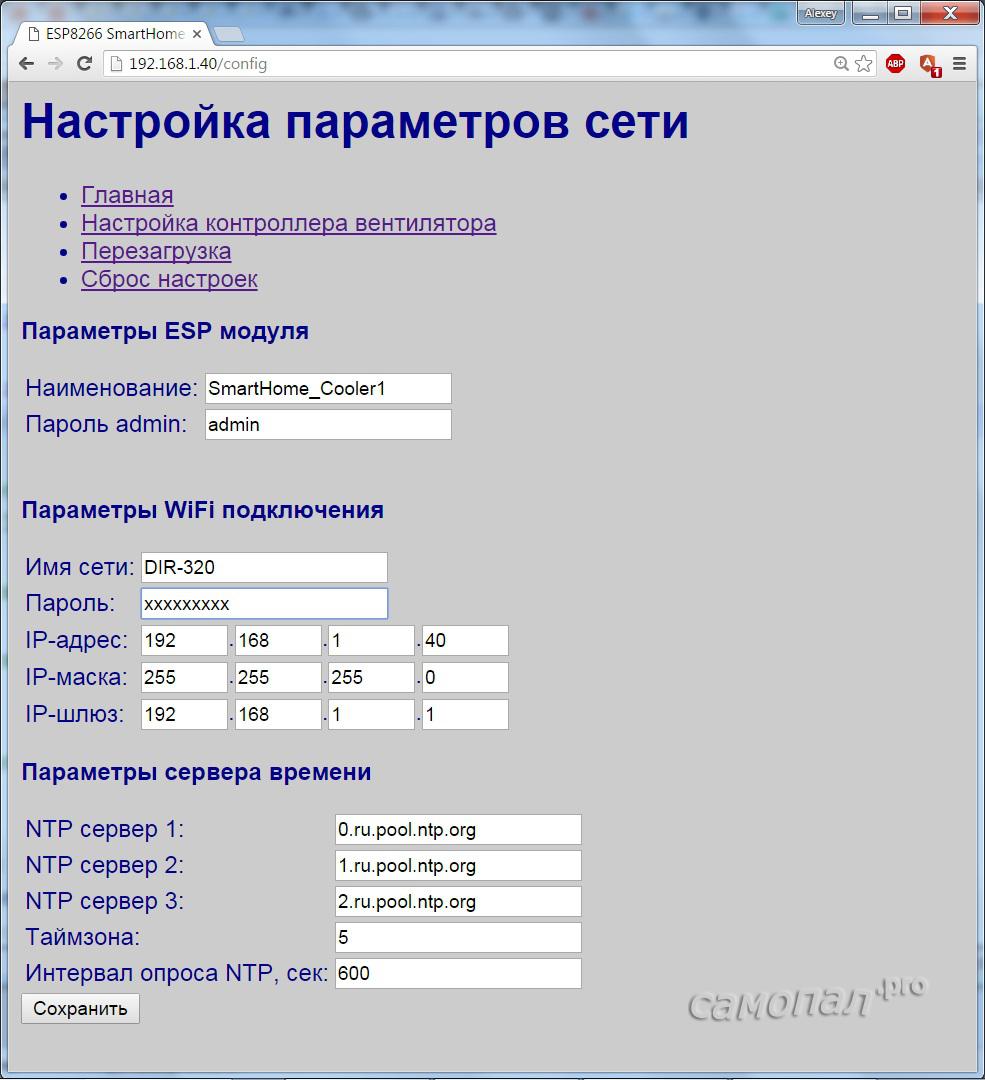Open Настройка контроллера вентилятора link
Screen dimensions: 985x1080
[x=289, y=223]
